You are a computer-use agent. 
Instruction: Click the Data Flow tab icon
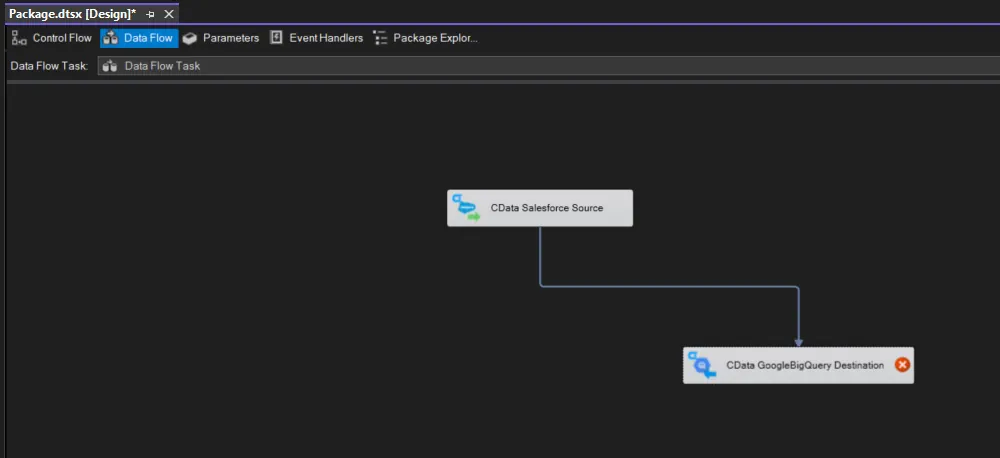tap(111, 38)
